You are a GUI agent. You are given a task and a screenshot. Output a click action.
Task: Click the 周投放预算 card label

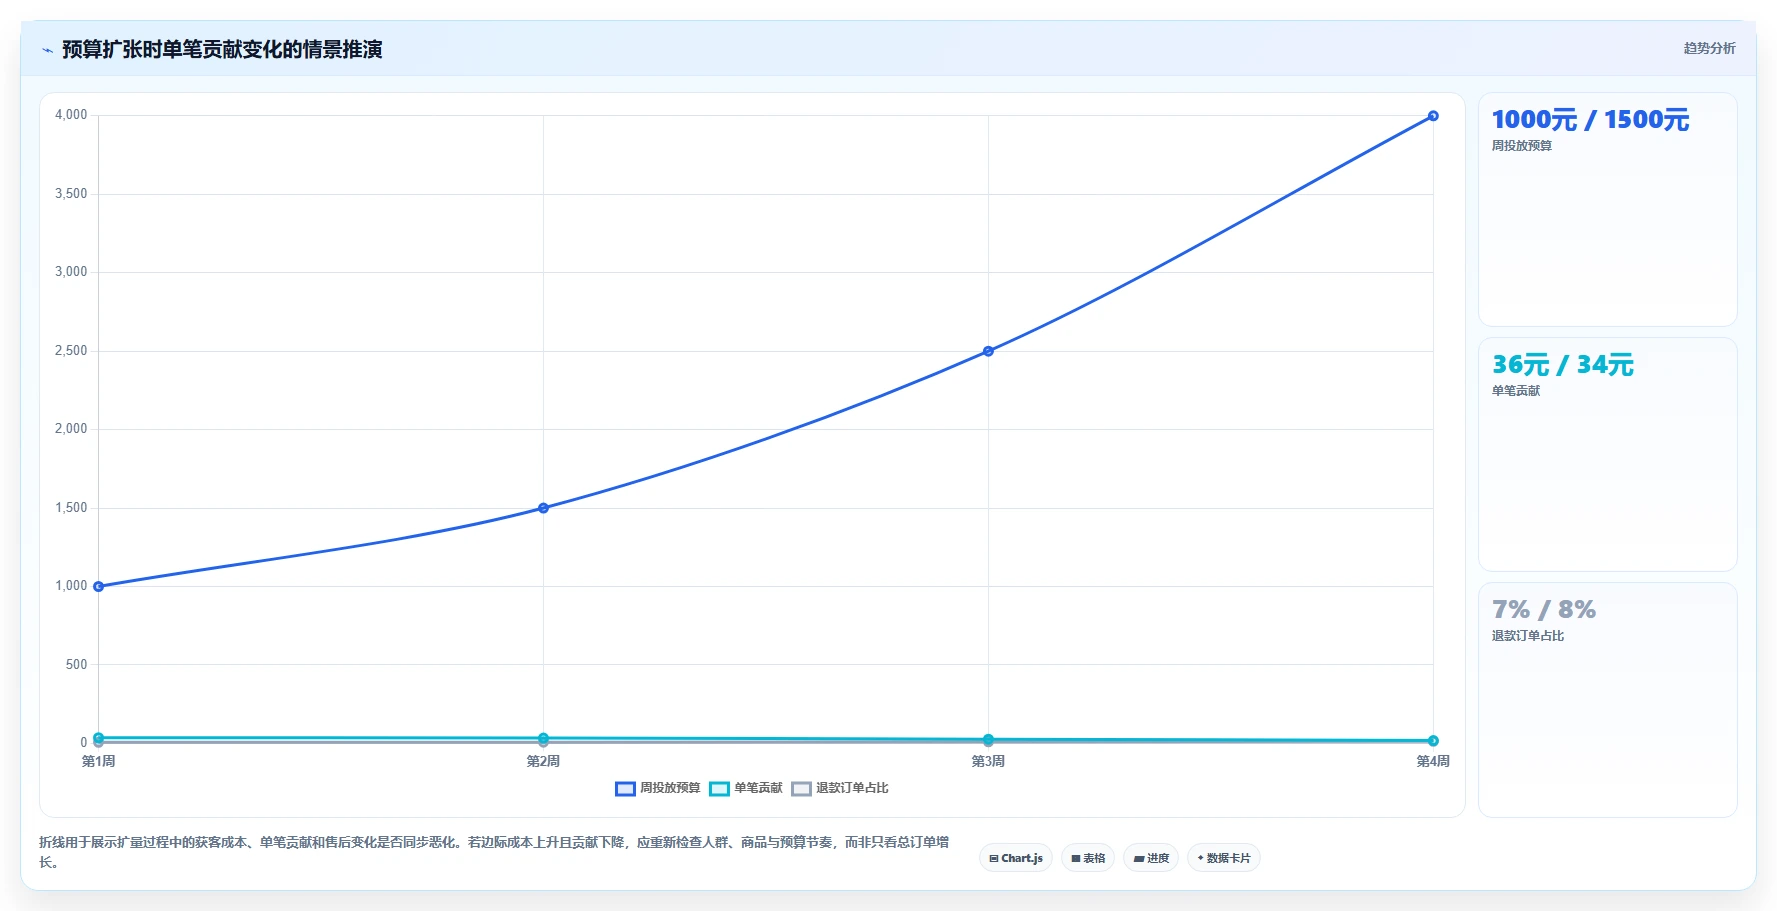click(x=1522, y=146)
